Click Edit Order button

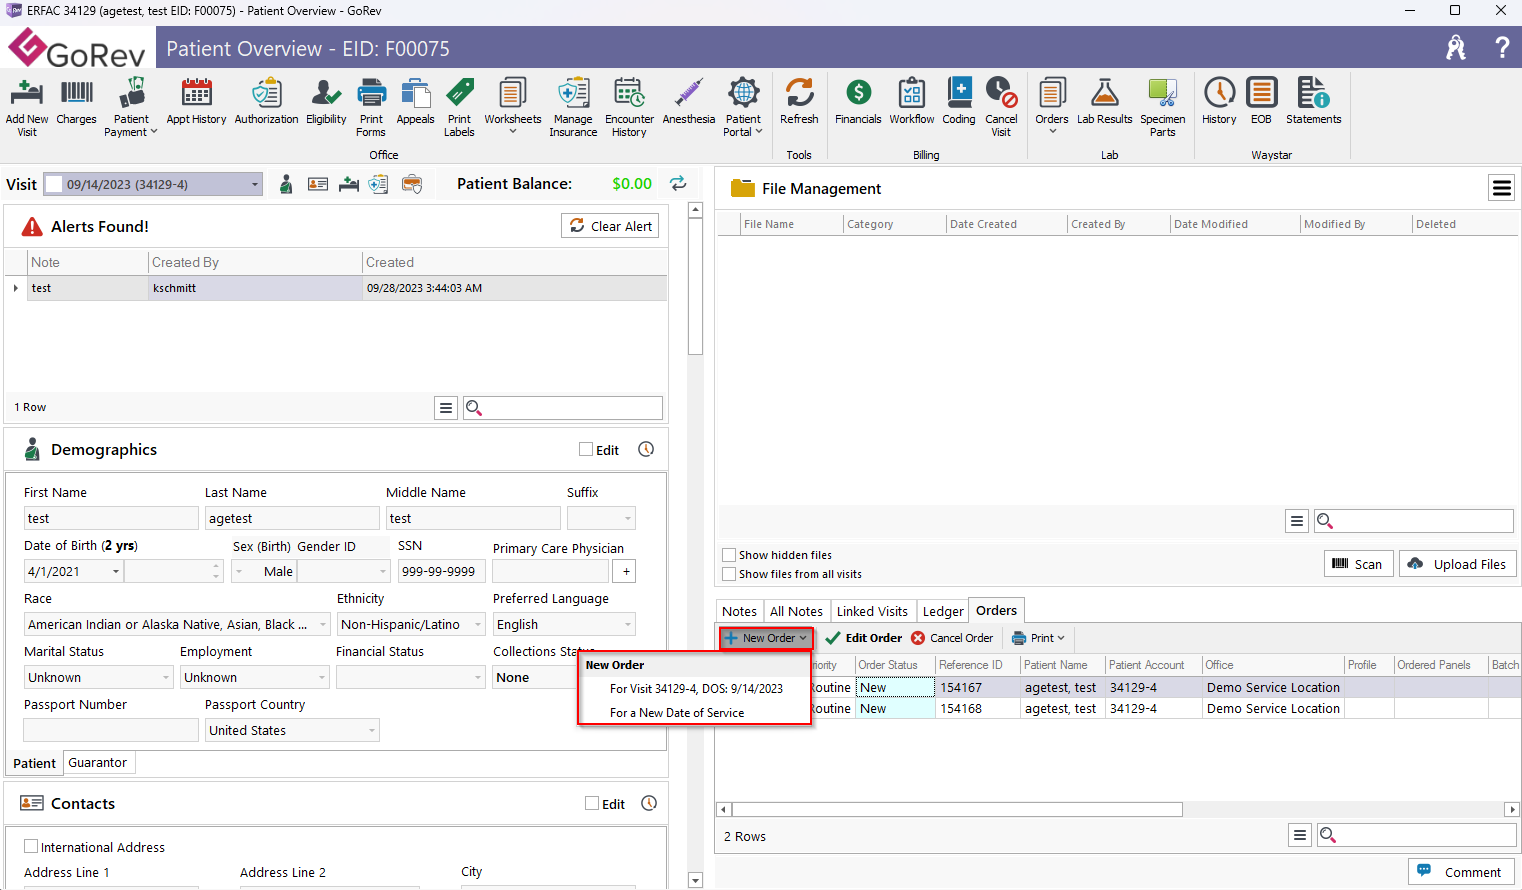863,638
